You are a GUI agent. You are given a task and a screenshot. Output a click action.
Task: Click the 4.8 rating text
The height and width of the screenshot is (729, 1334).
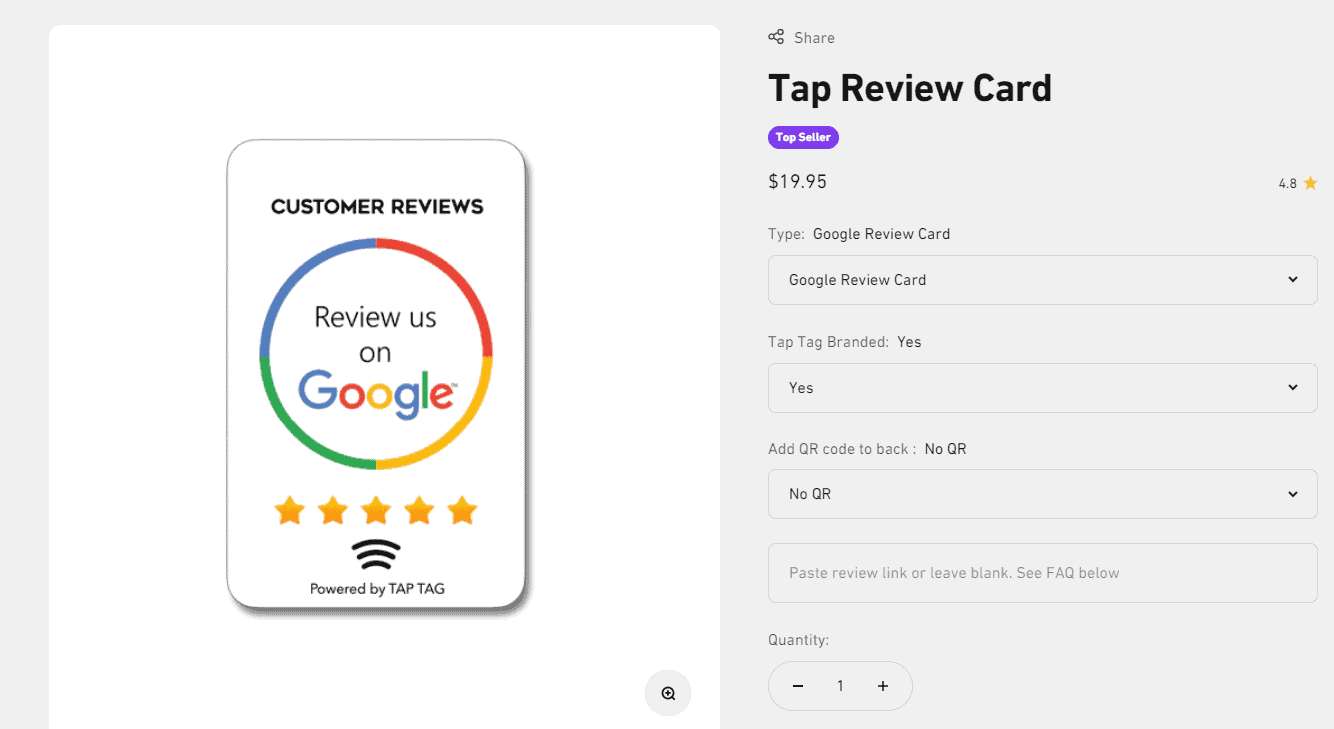[x=1286, y=182]
